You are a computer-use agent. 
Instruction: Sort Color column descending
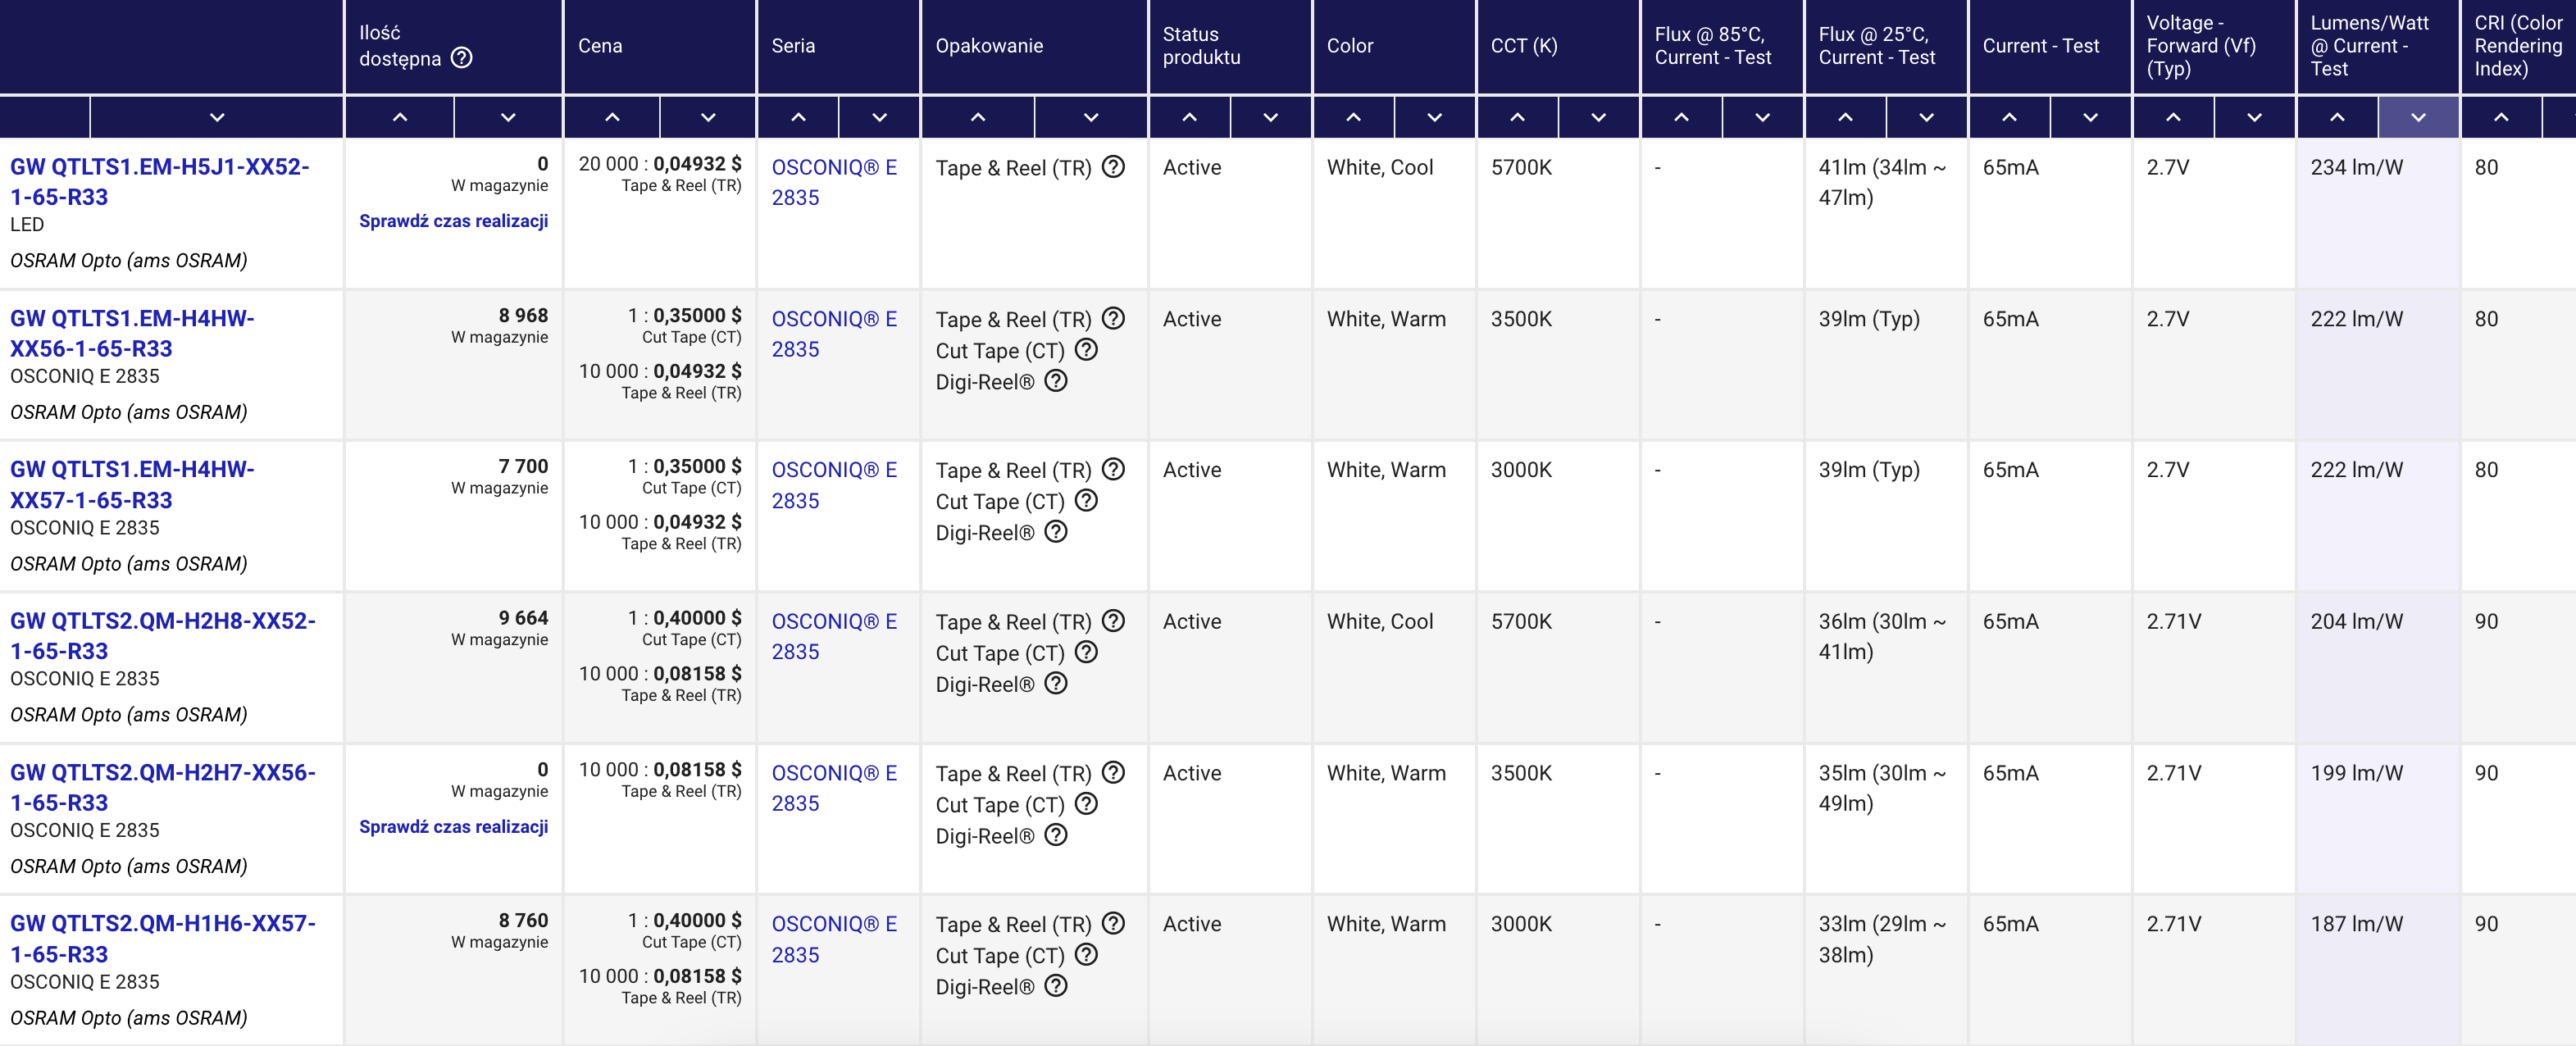[1434, 117]
